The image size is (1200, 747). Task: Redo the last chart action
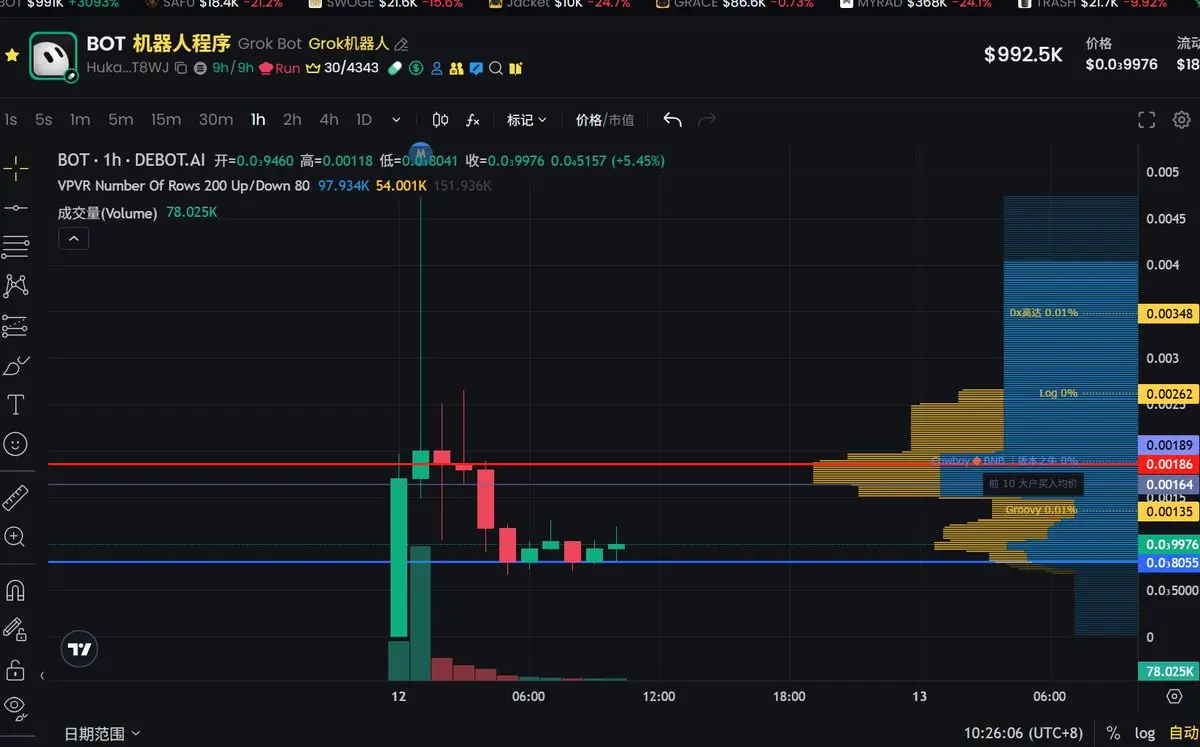coord(707,120)
